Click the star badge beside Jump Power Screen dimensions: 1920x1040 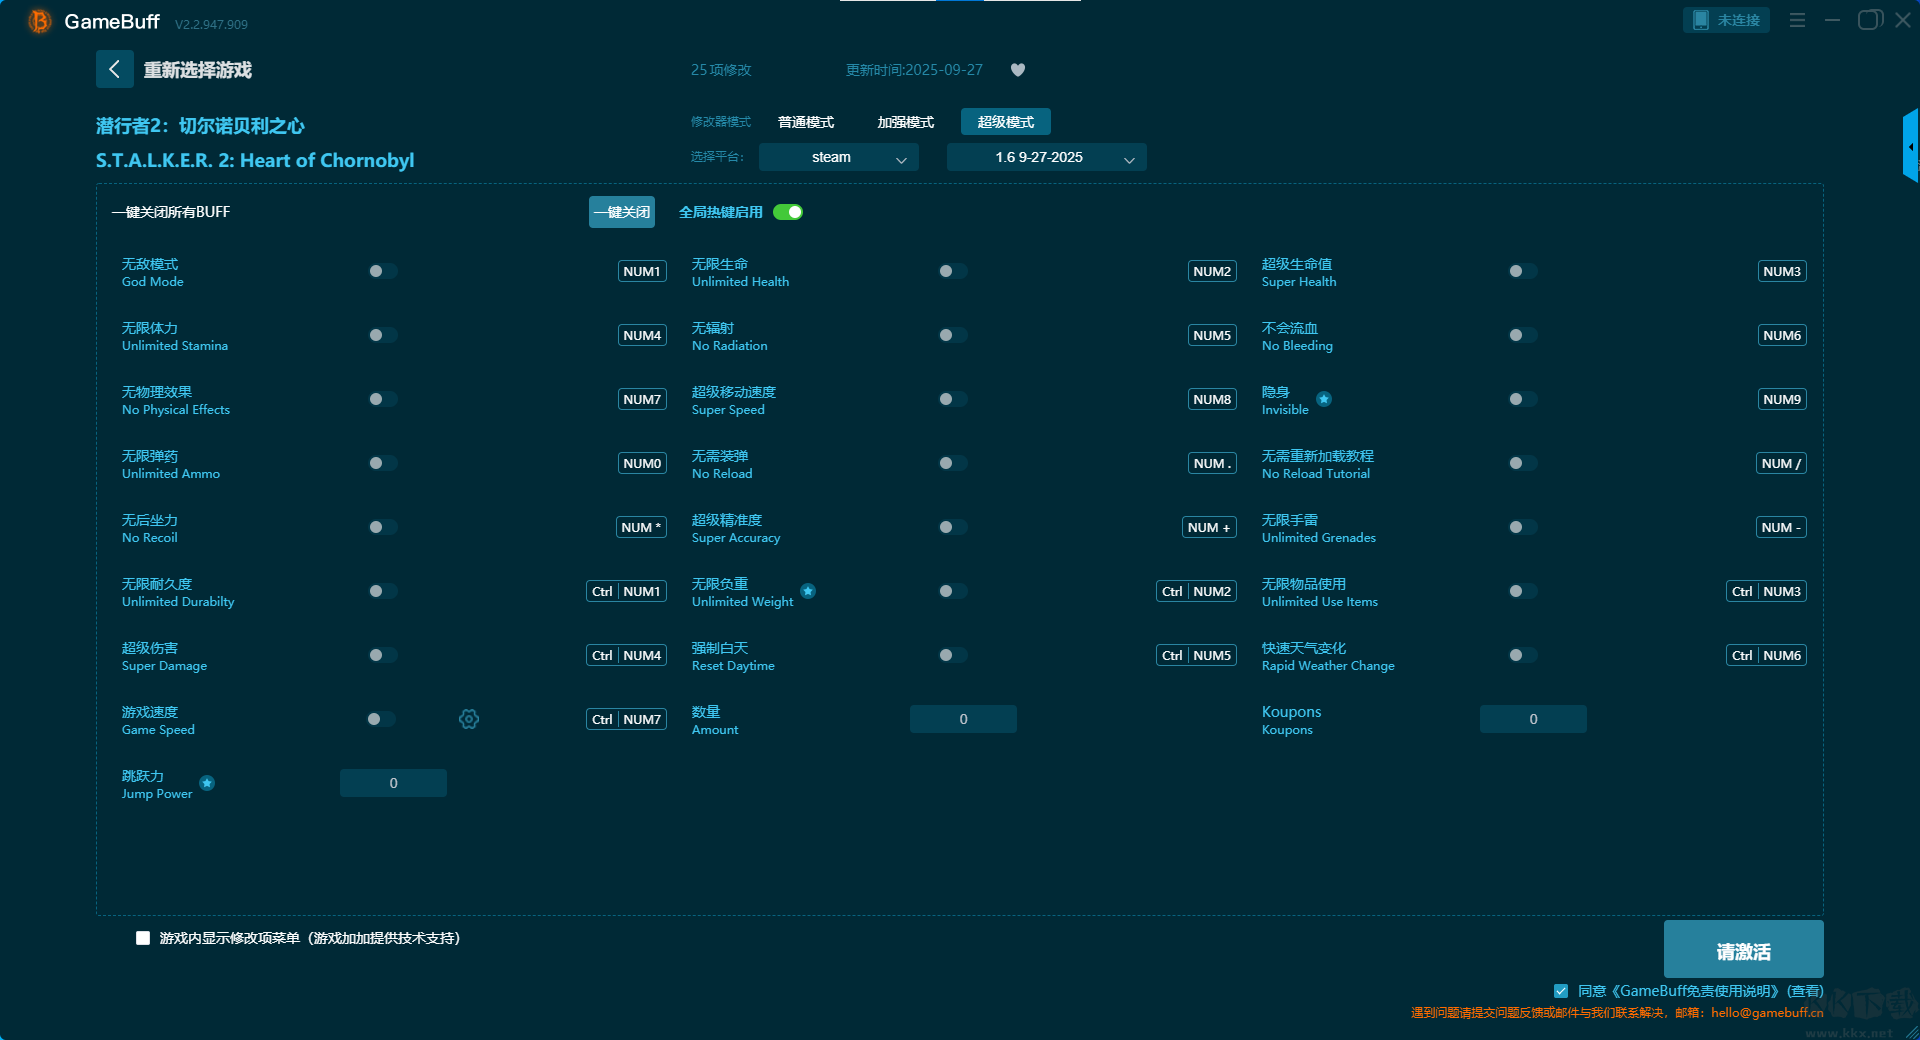click(207, 783)
